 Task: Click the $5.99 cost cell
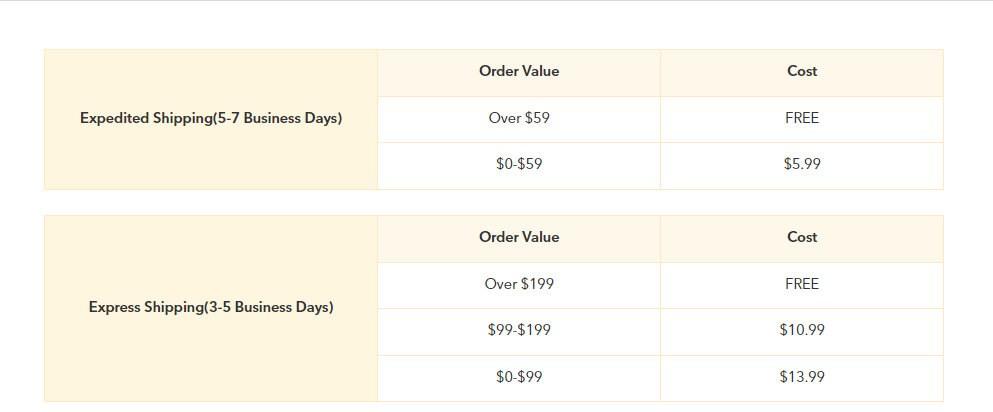(x=802, y=166)
